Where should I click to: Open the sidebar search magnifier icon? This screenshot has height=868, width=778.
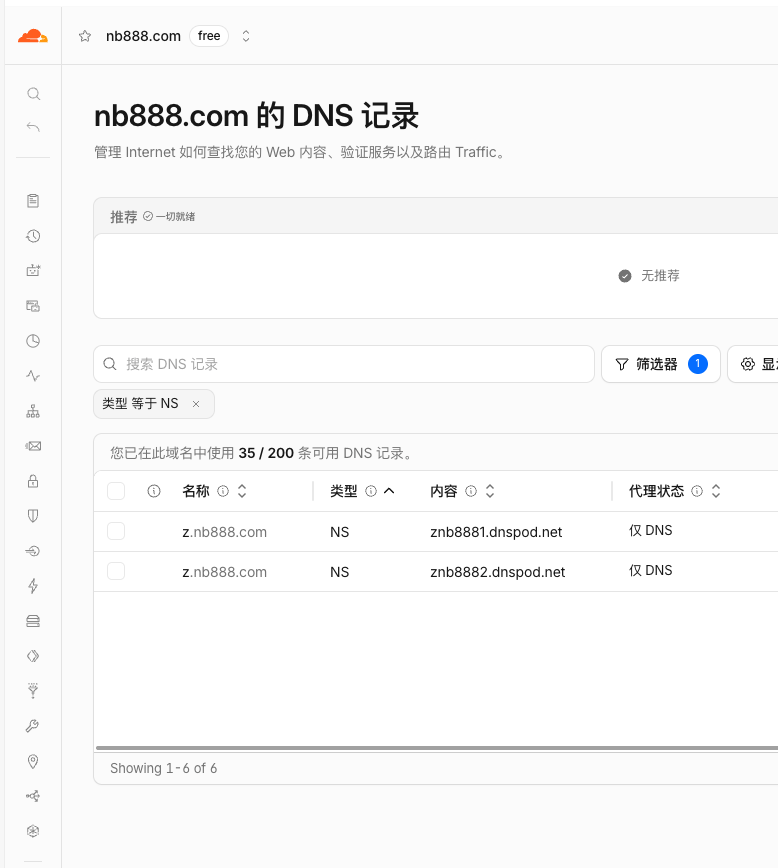[x=33, y=94]
